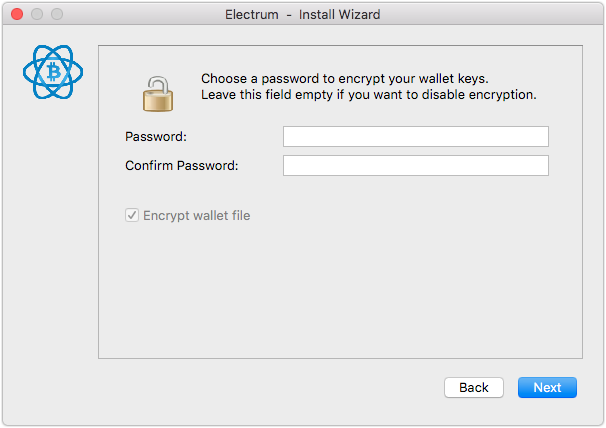This screenshot has height=428, width=606.
Task: Click the open padlock icon
Action: click(158, 94)
